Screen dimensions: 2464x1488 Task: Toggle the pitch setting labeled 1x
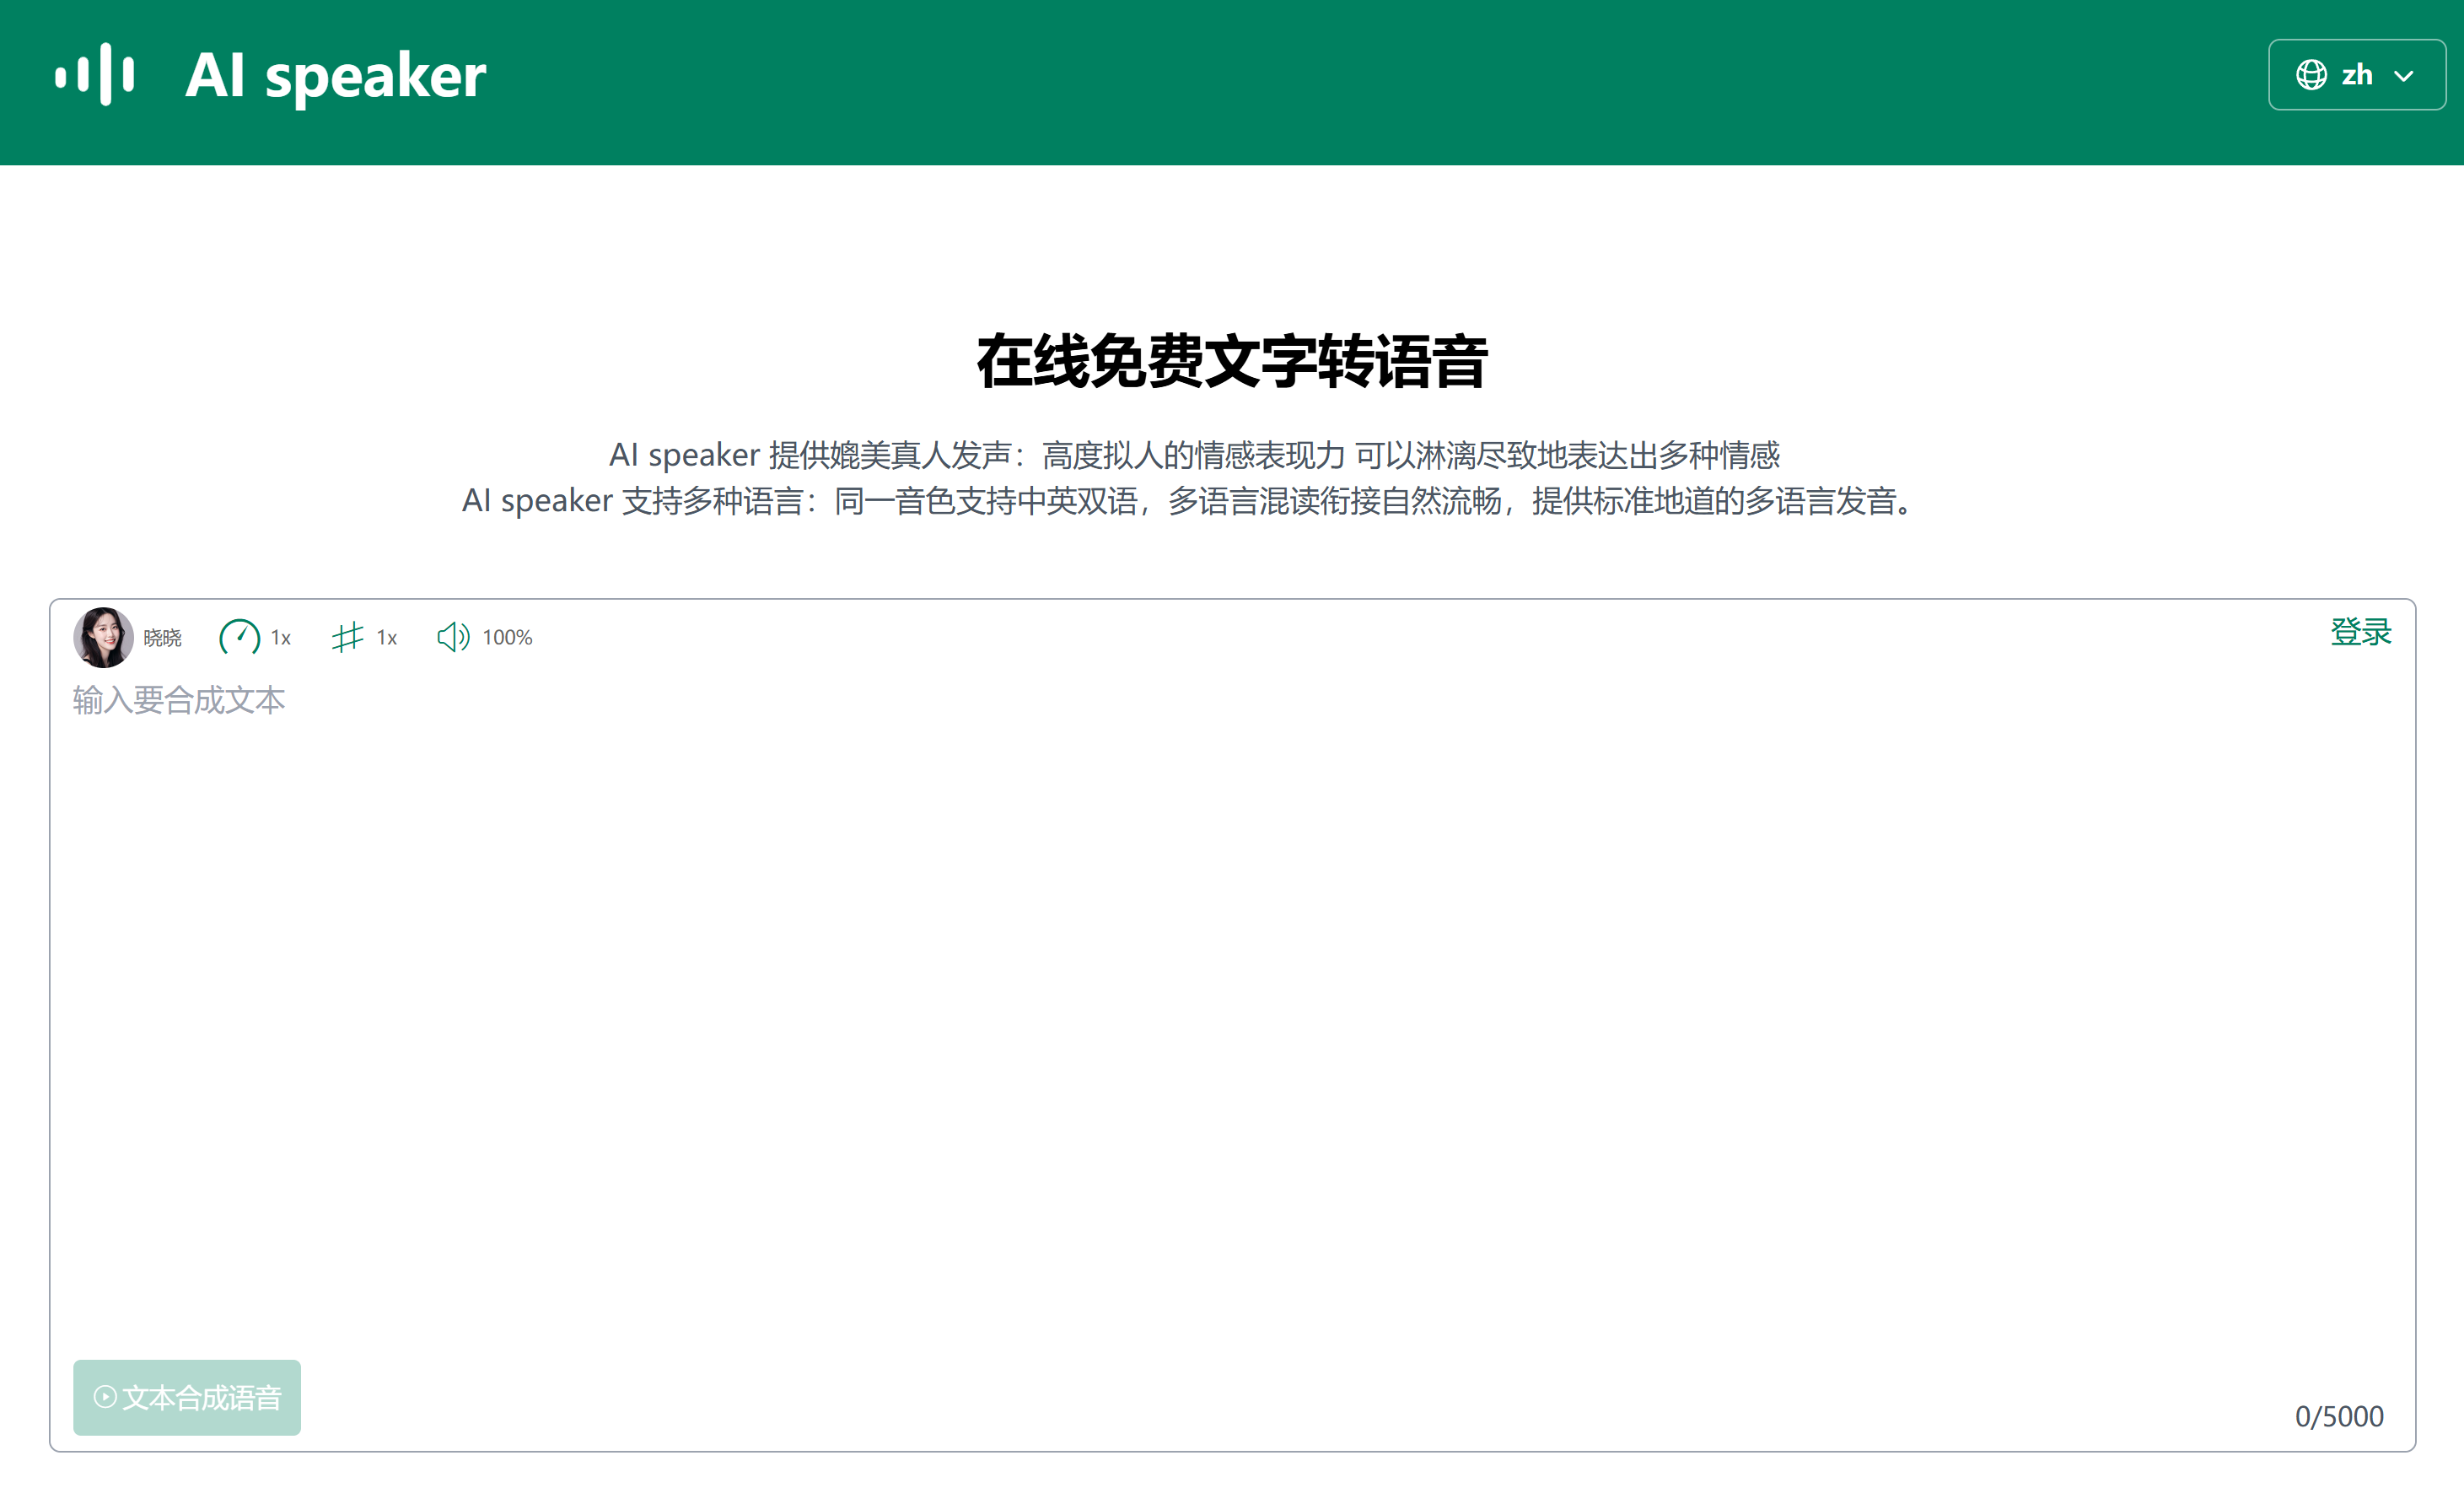point(385,638)
